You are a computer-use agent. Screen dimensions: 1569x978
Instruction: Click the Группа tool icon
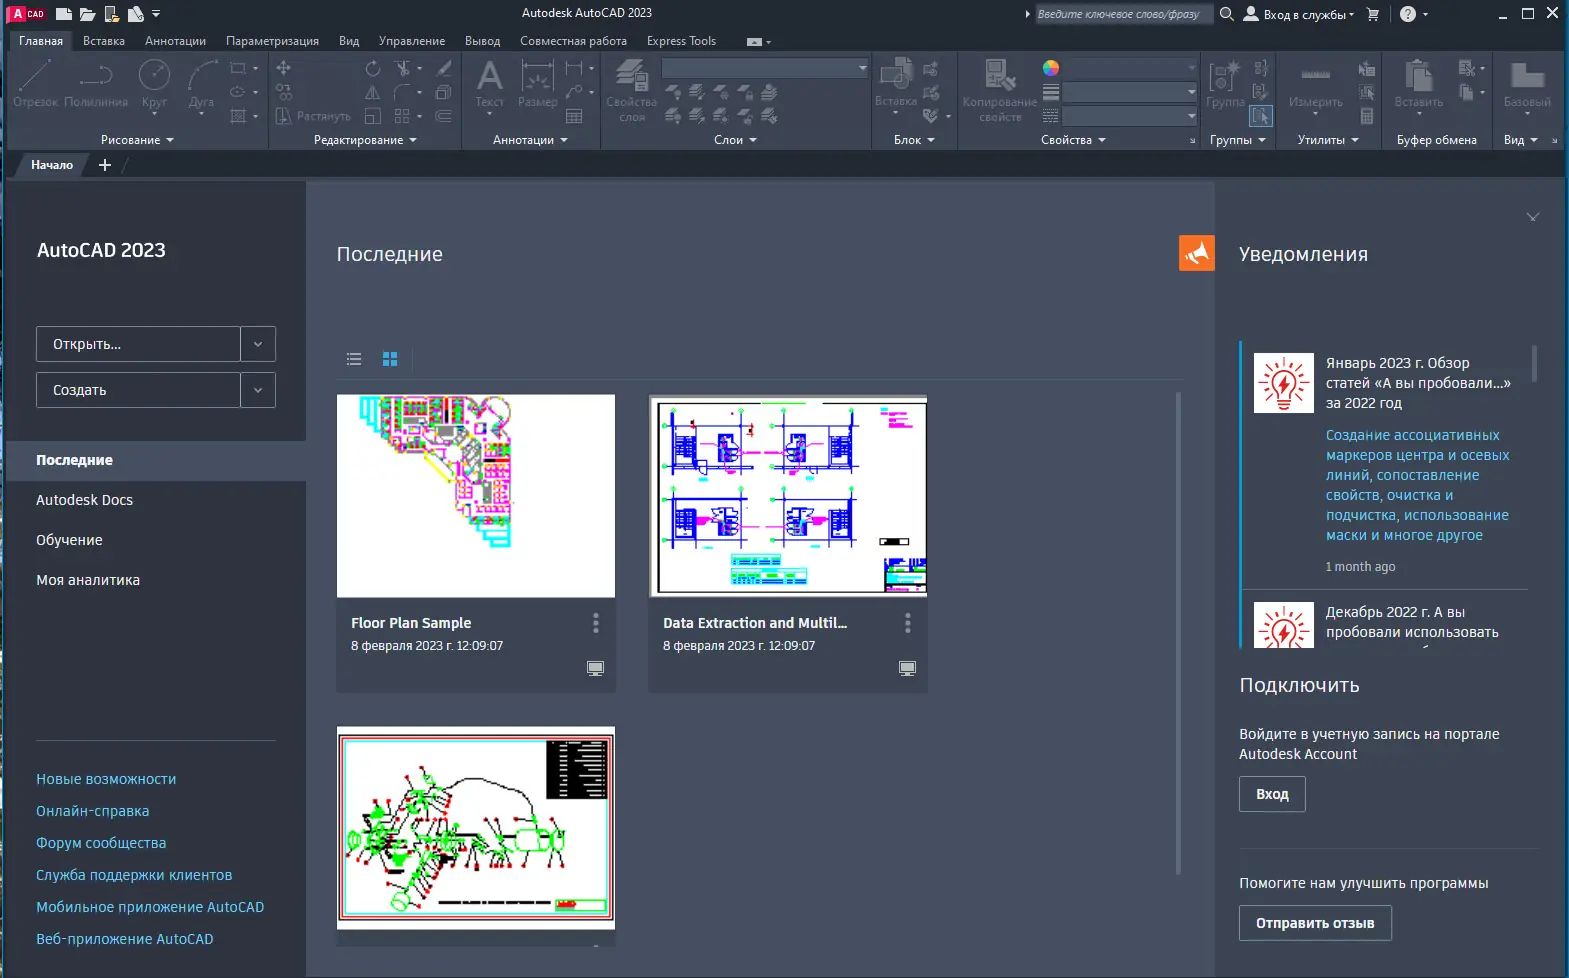click(1225, 82)
